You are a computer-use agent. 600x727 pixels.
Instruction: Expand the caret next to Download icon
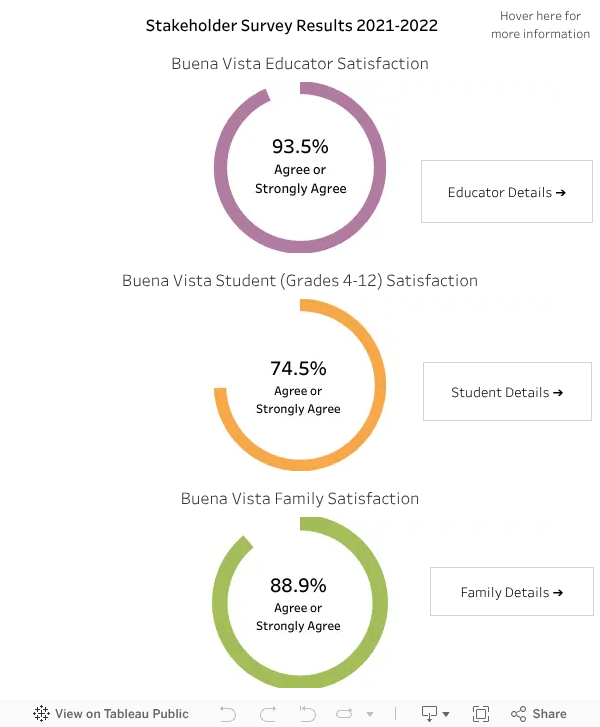click(x=446, y=714)
